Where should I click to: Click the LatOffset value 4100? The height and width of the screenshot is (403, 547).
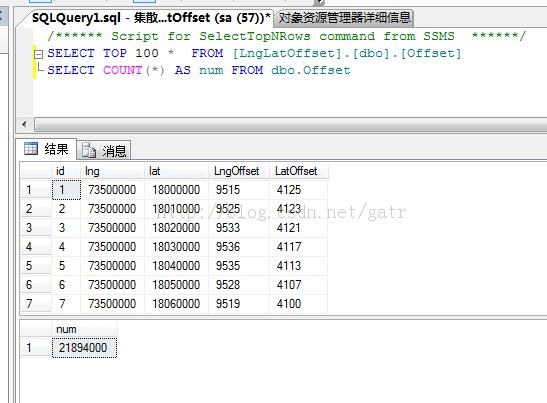click(298, 304)
